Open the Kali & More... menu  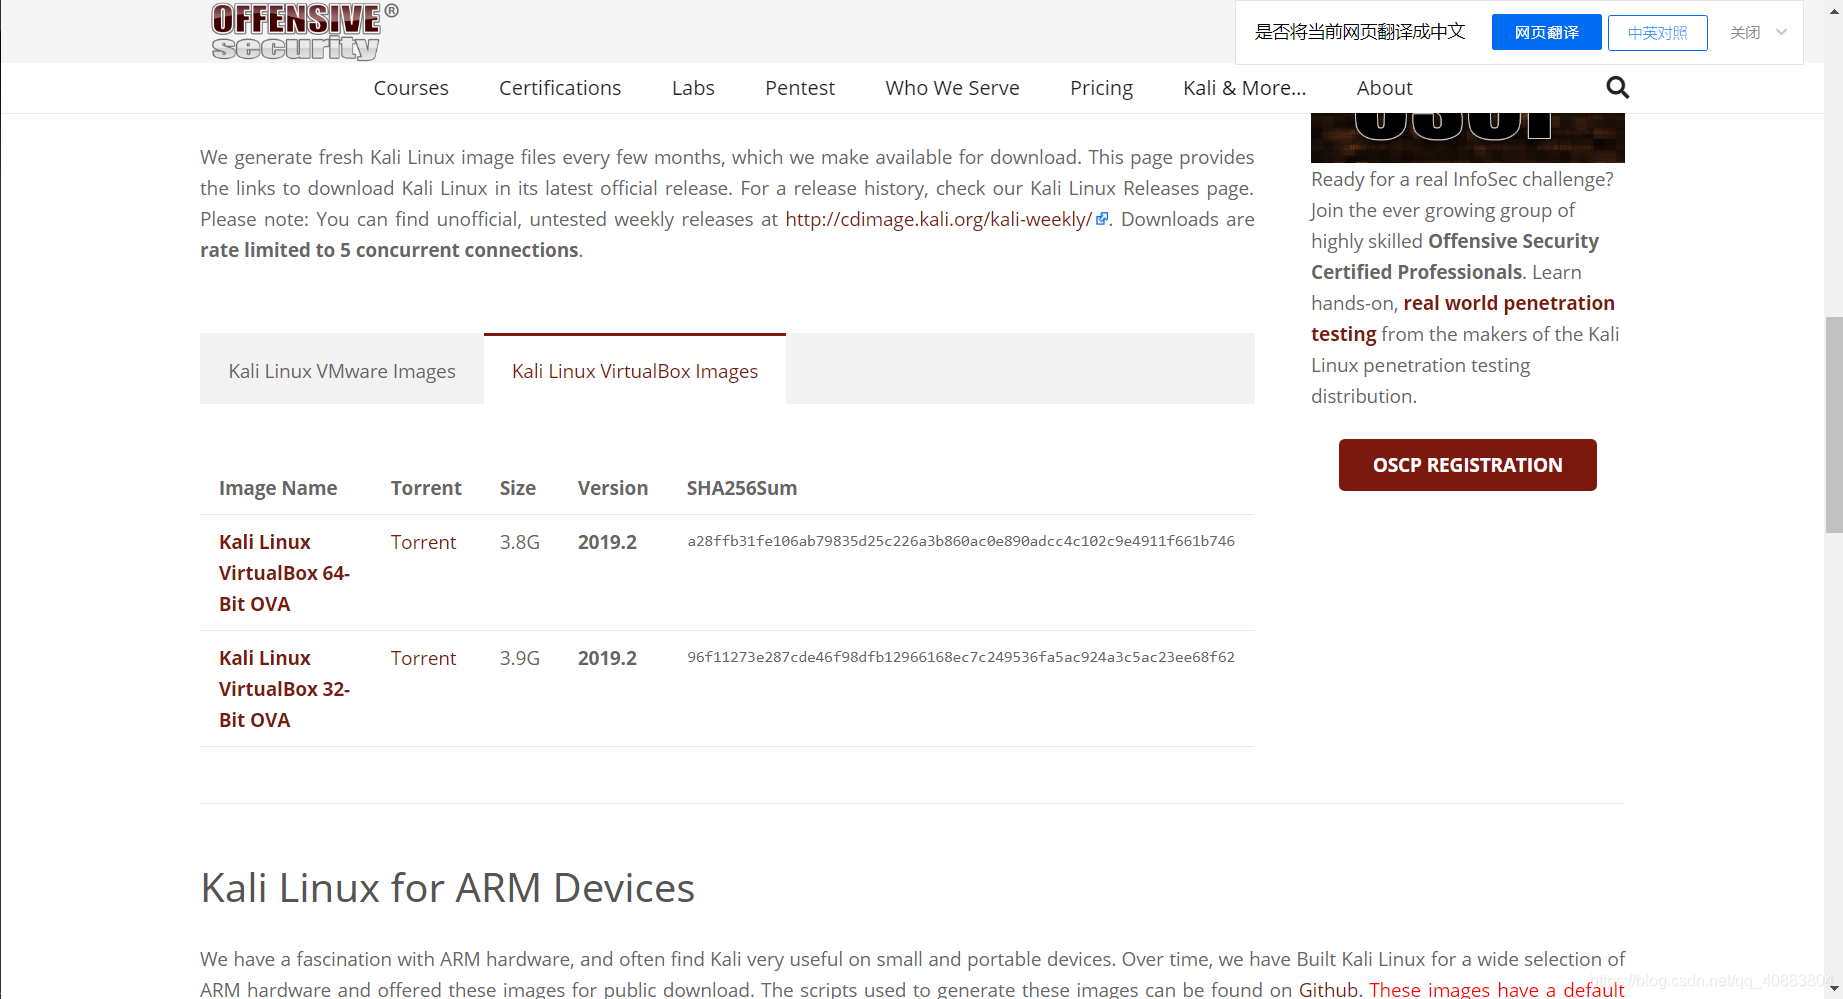tap(1244, 88)
